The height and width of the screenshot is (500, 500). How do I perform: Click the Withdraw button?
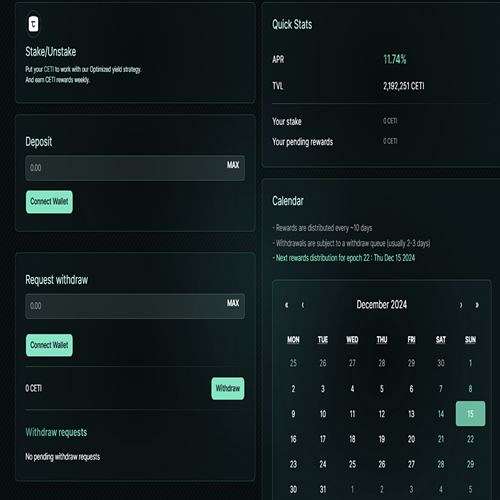coord(228,388)
